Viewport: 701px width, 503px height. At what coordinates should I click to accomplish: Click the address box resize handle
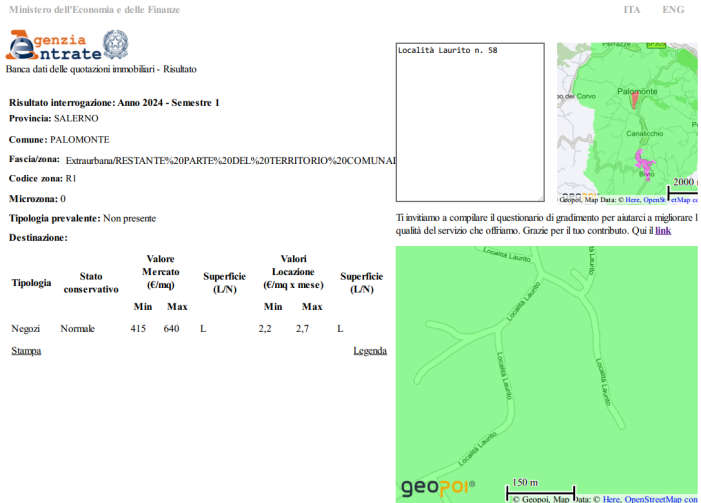pyautogui.click(x=540, y=198)
